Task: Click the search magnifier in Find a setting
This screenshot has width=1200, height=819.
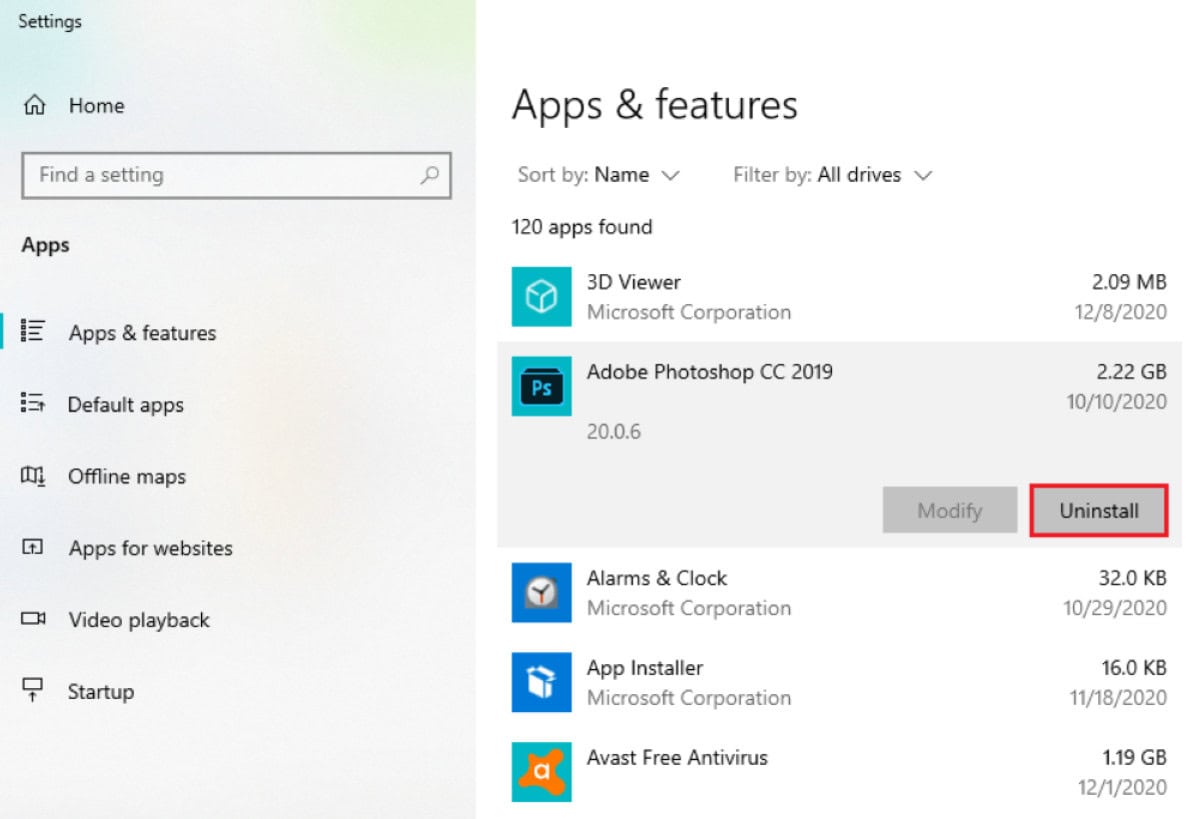Action: 431,175
